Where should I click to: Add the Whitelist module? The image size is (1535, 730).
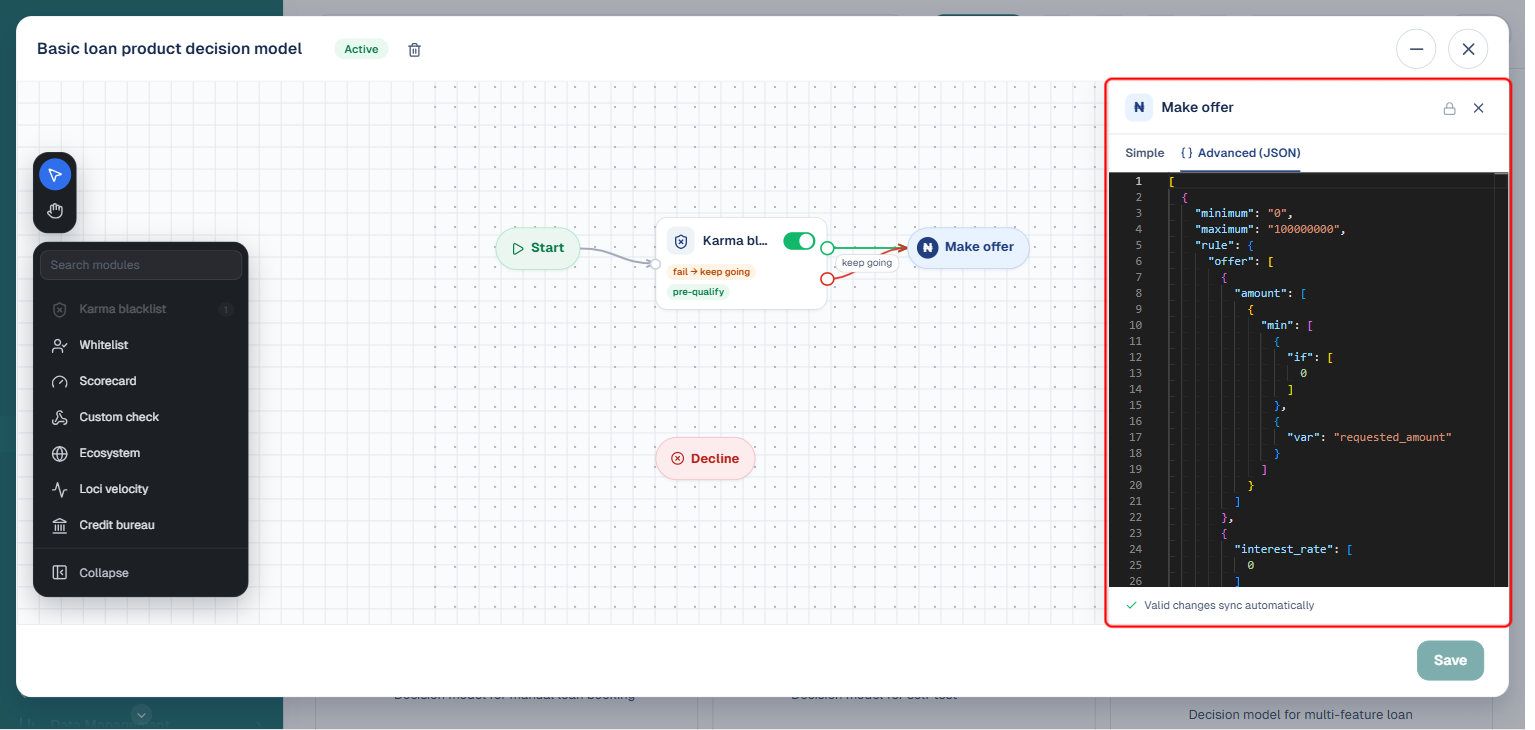[x=141, y=345]
